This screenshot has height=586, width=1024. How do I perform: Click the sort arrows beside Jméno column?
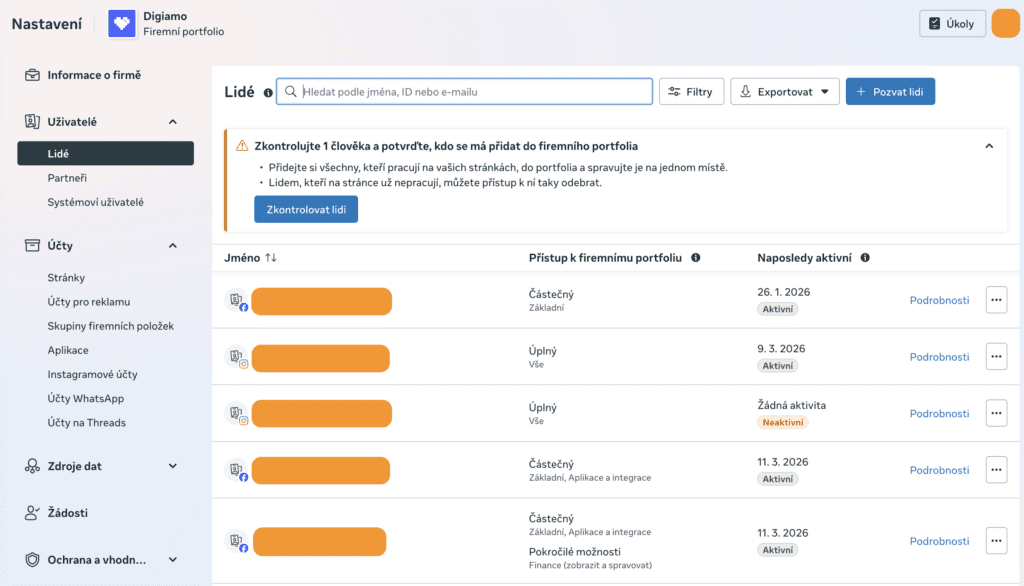pyautogui.click(x=271, y=258)
